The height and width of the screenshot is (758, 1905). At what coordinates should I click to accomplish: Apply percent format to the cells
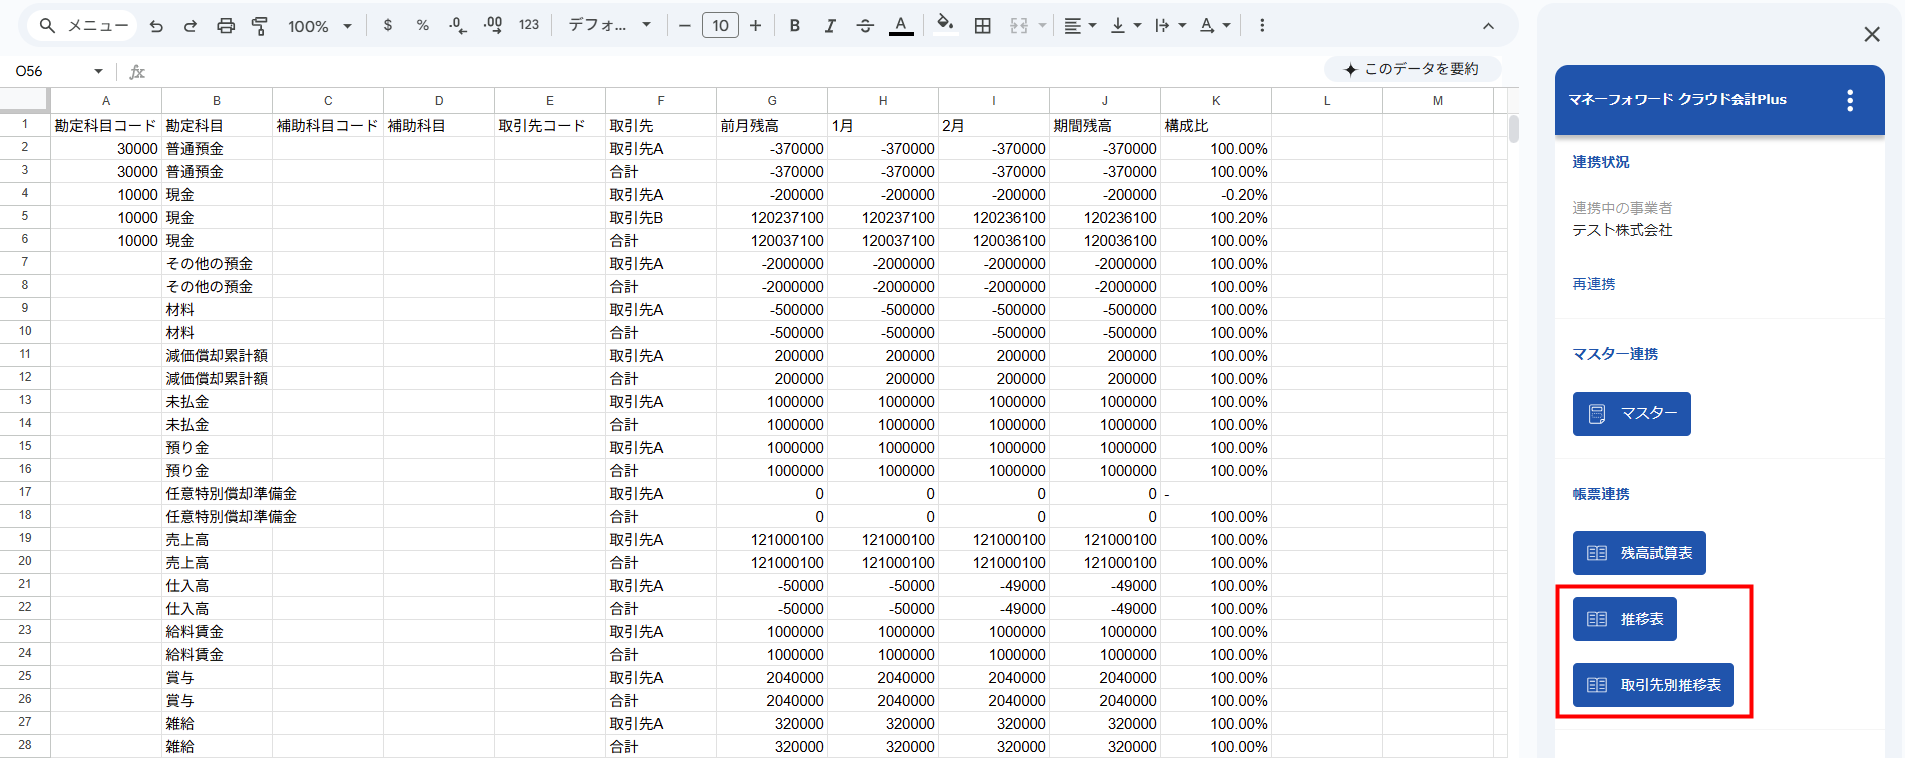(423, 26)
